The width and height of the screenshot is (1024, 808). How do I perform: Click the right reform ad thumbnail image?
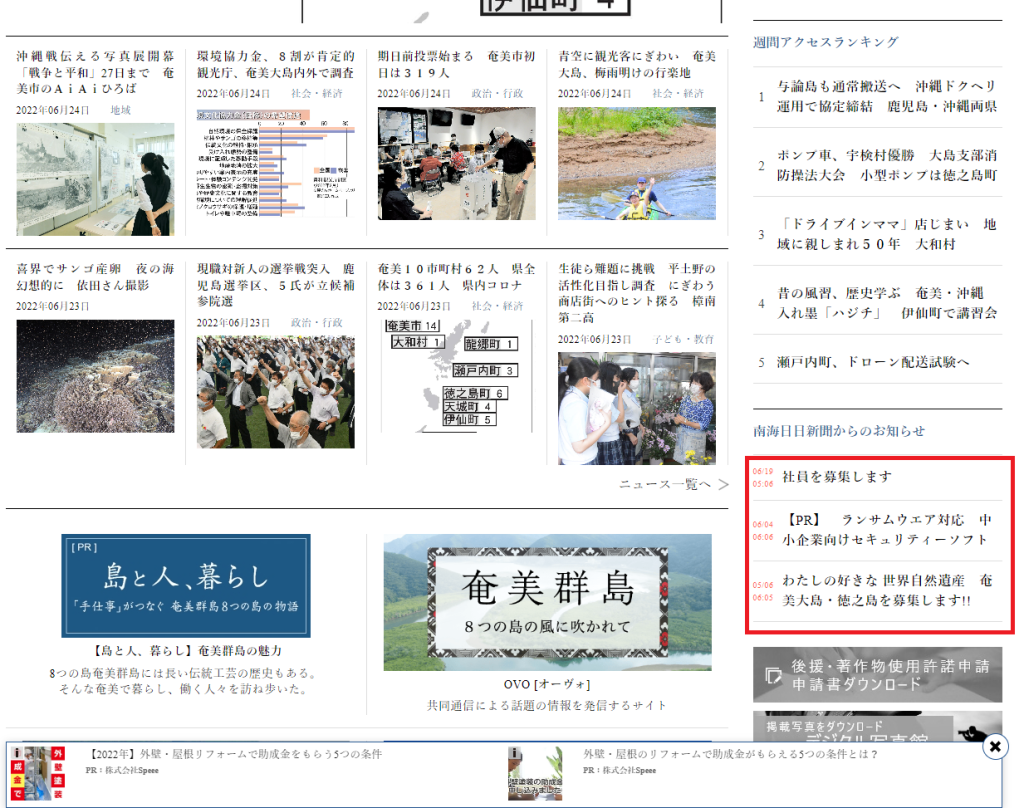[536, 774]
